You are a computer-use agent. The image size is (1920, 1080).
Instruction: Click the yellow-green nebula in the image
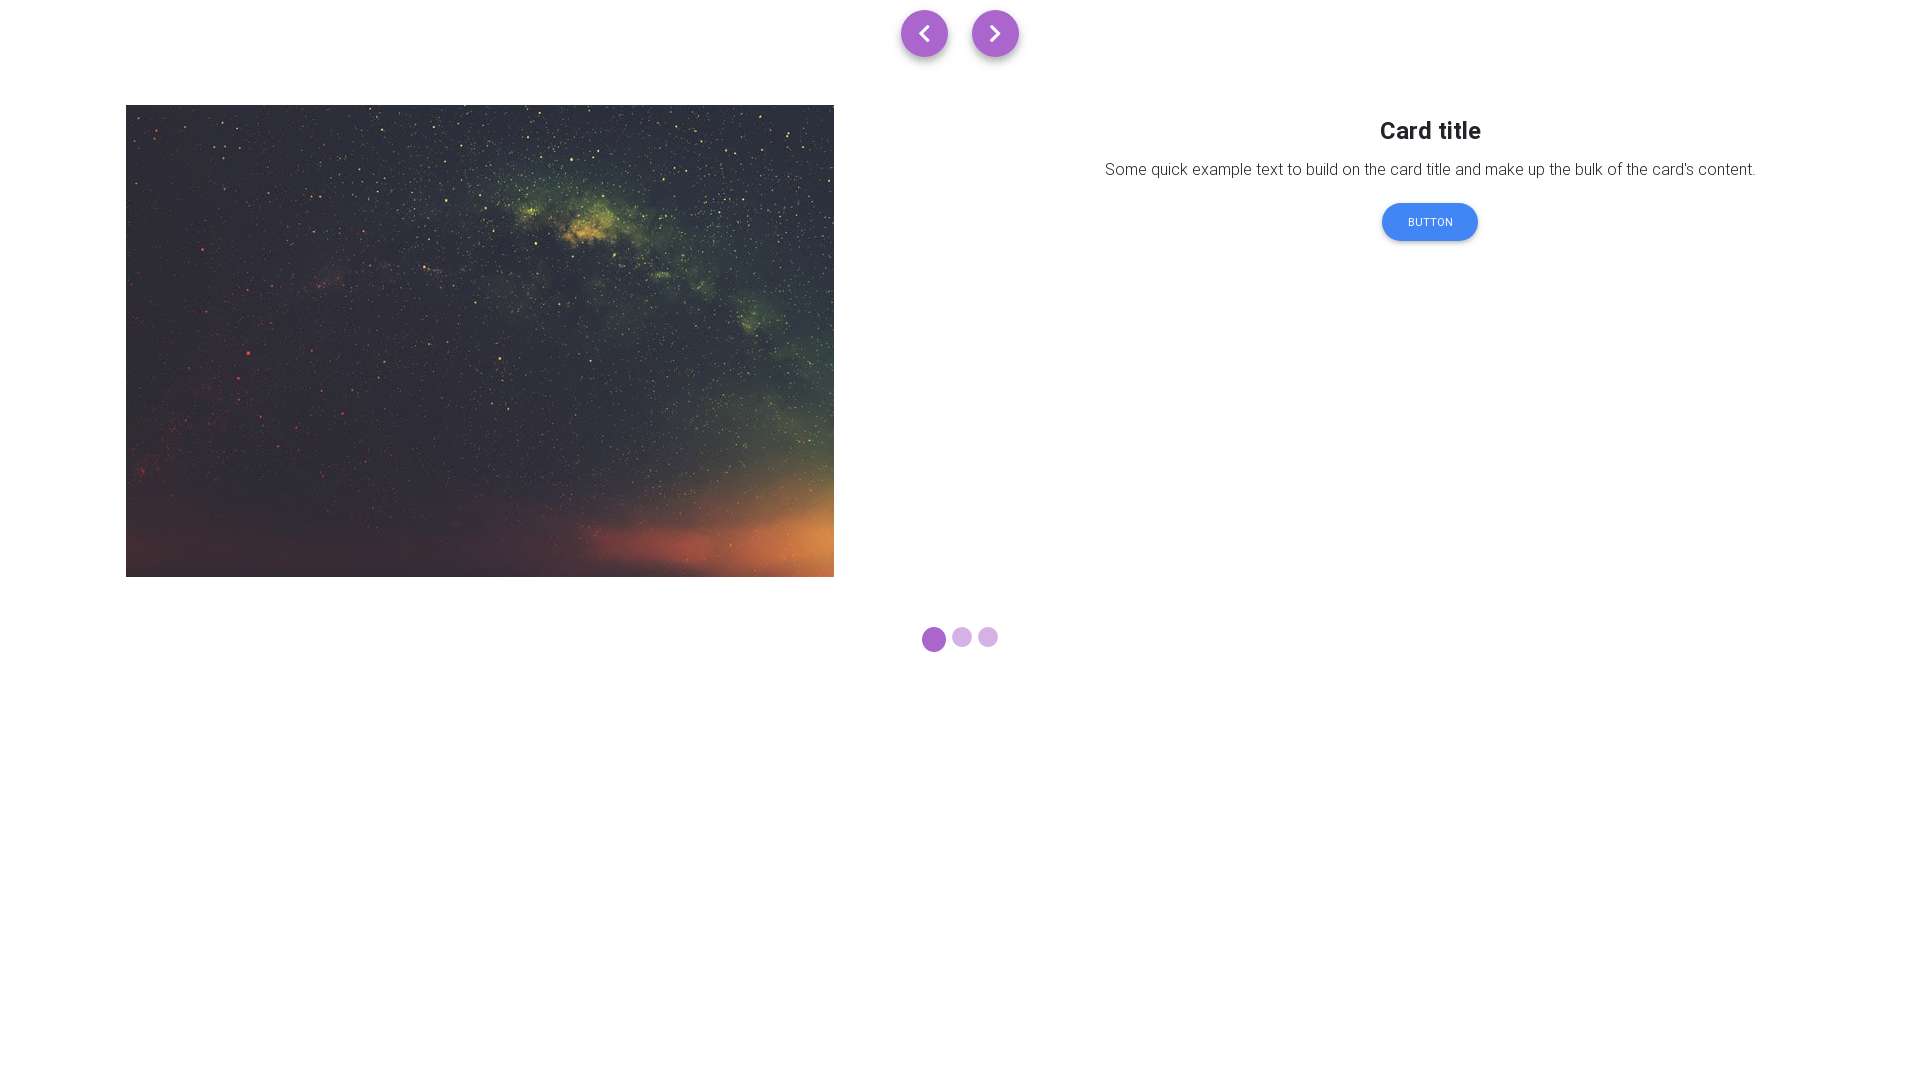coord(585,222)
